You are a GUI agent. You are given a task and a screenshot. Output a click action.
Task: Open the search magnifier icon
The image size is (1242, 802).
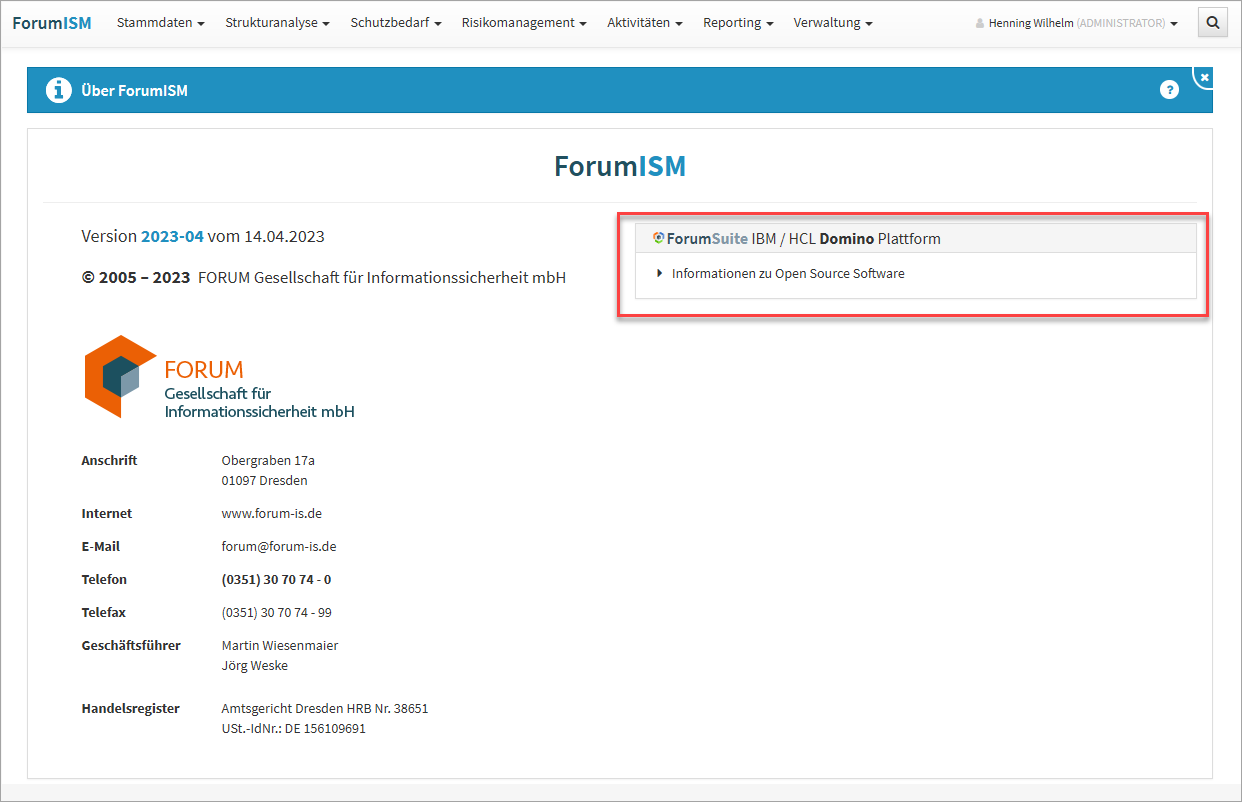click(1212, 22)
